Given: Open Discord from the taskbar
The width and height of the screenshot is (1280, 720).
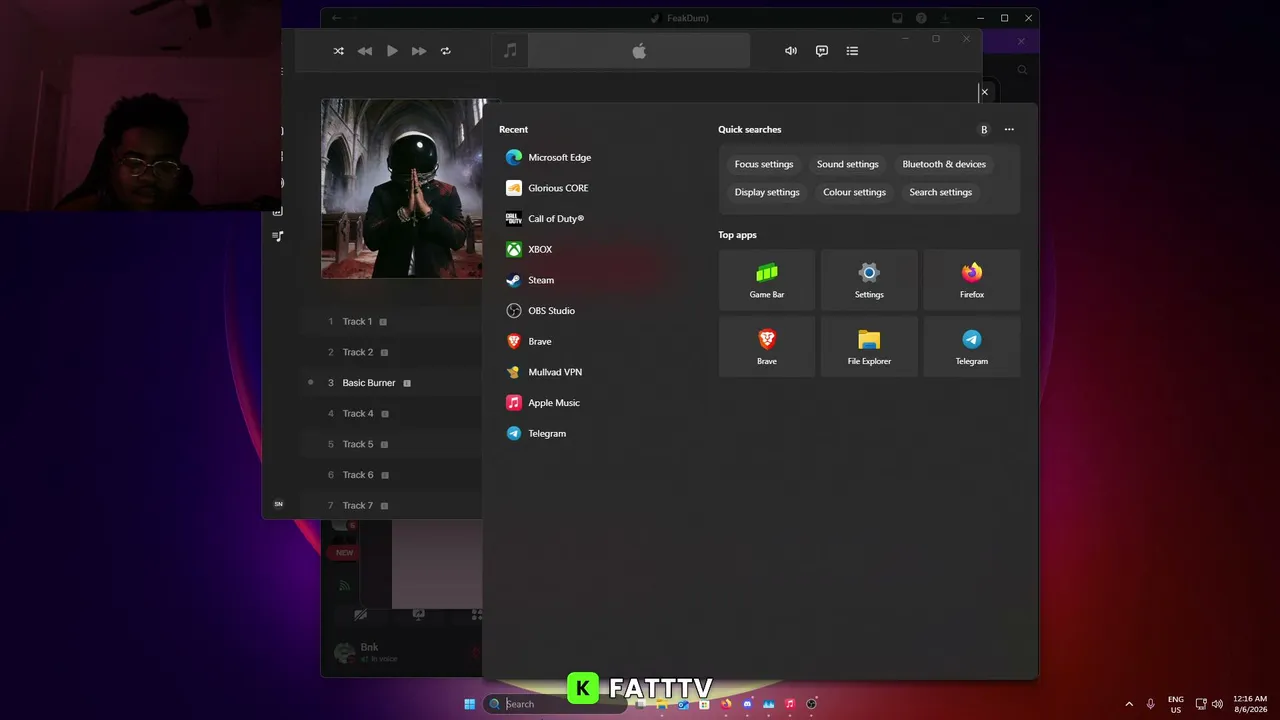Looking at the screenshot, I should (747, 704).
